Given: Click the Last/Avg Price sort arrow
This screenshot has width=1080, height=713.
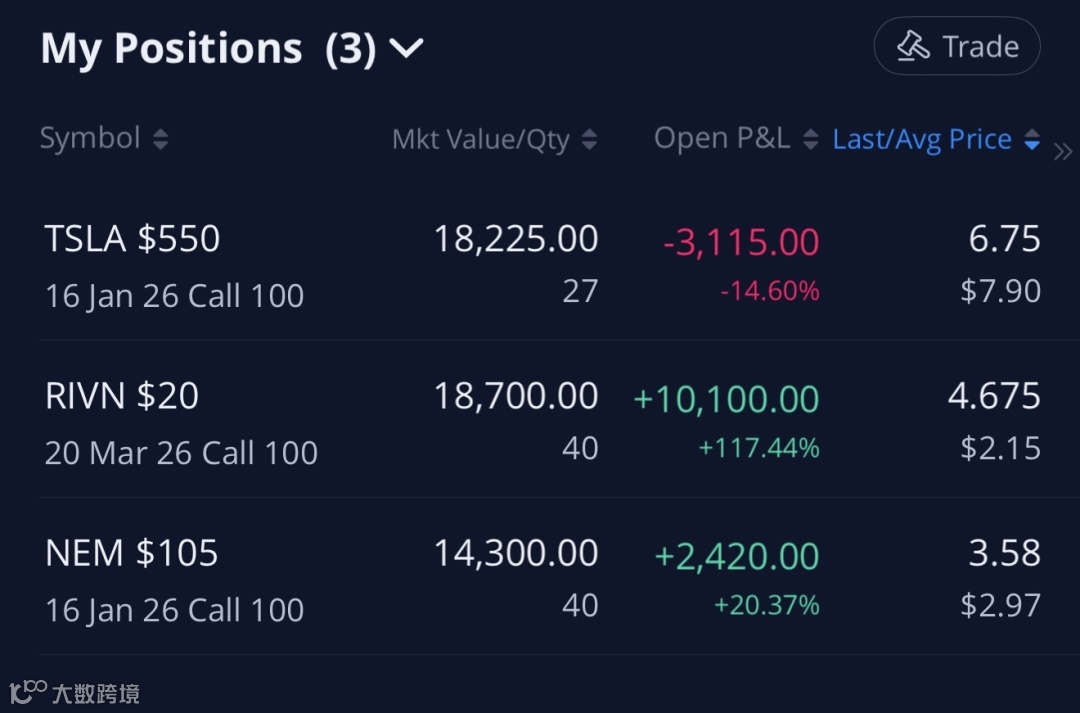Looking at the screenshot, I should [x=1031, y=141].
